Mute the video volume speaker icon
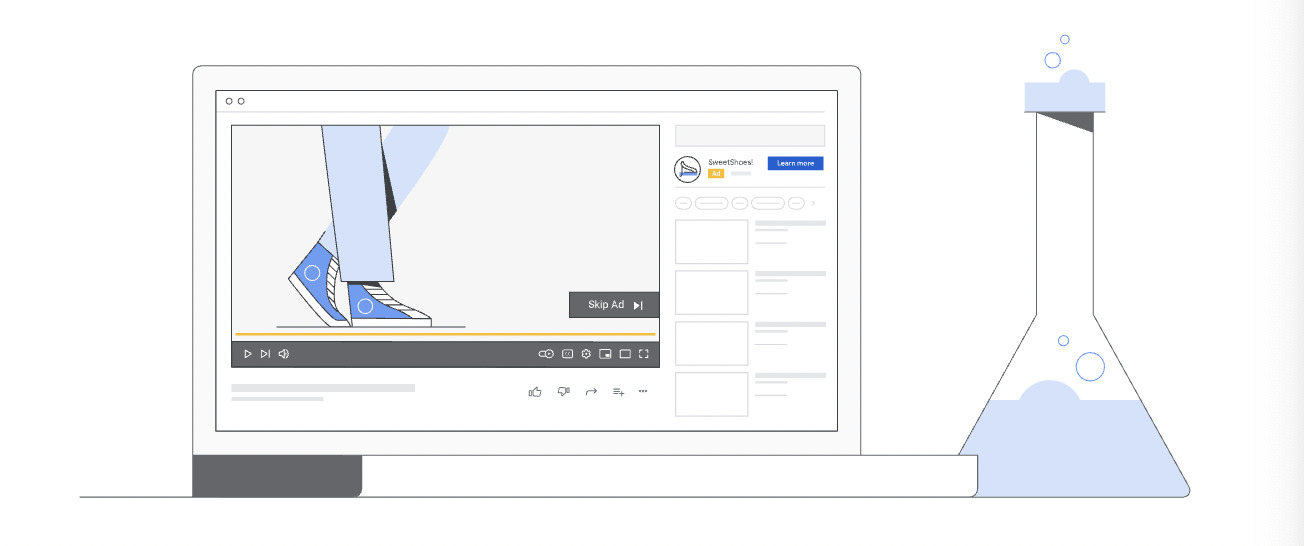Image resolution: width=1304 pixels, height=546 pixels. pos(284,354)
